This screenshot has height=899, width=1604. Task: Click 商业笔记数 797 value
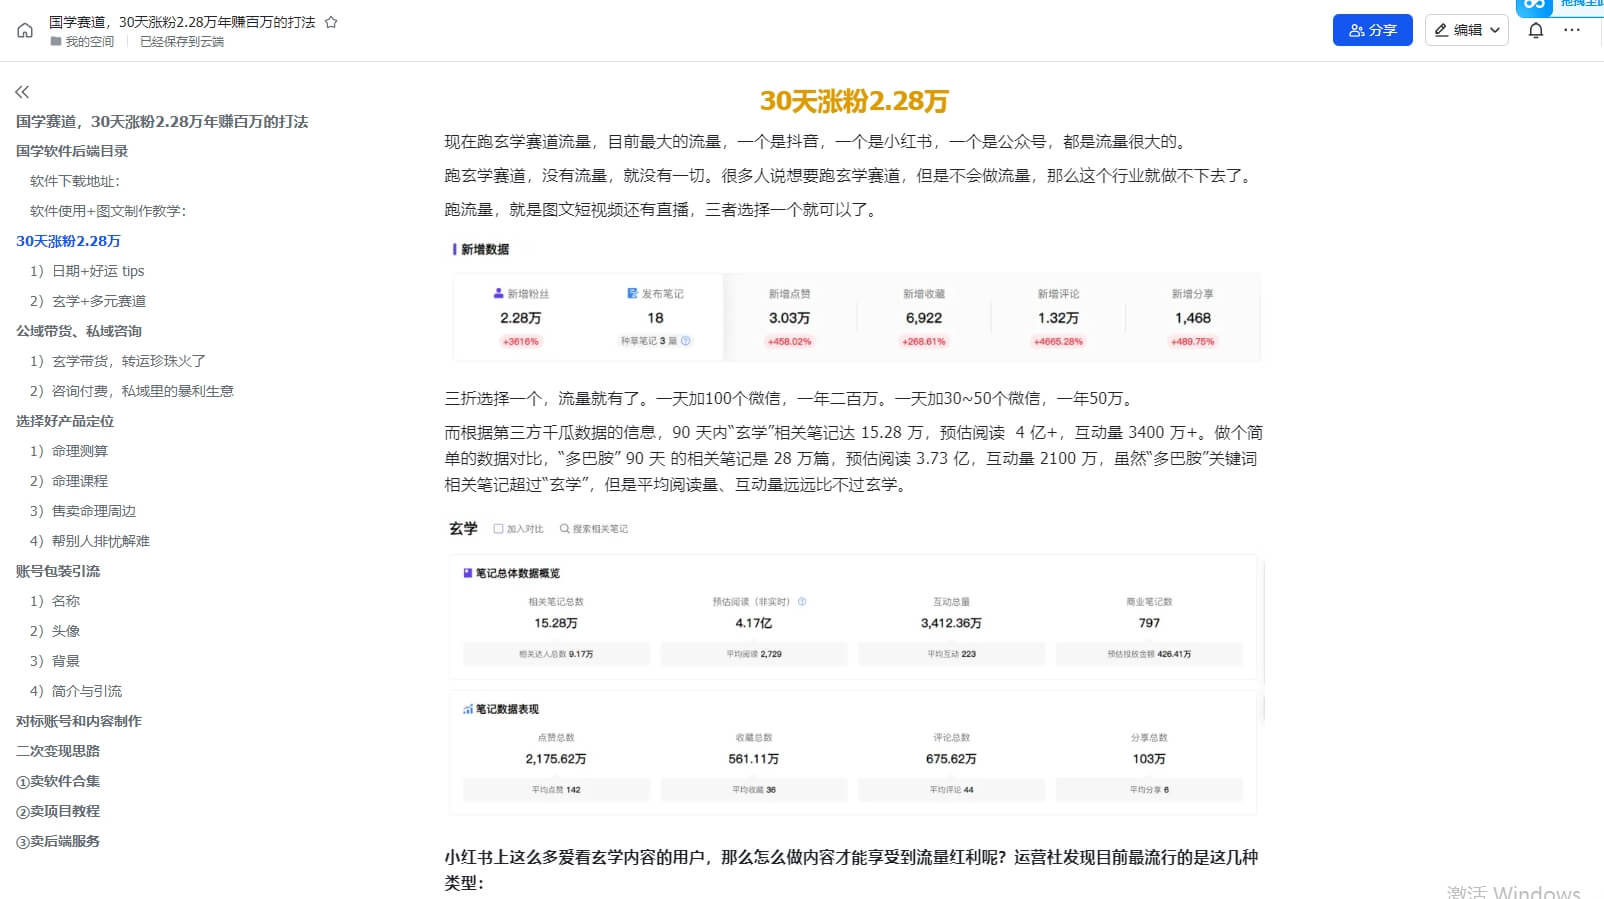click(1149, 623)
